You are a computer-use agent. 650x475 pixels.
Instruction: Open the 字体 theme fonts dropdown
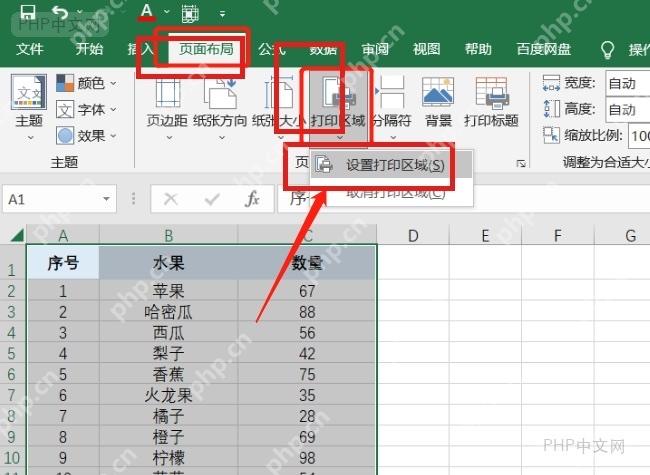pos(87,109)
